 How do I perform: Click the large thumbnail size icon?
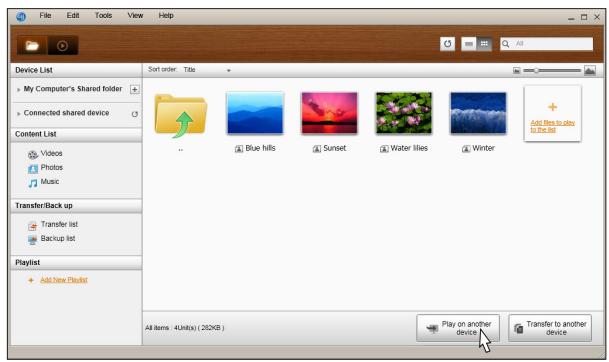(x=590, y=70)
